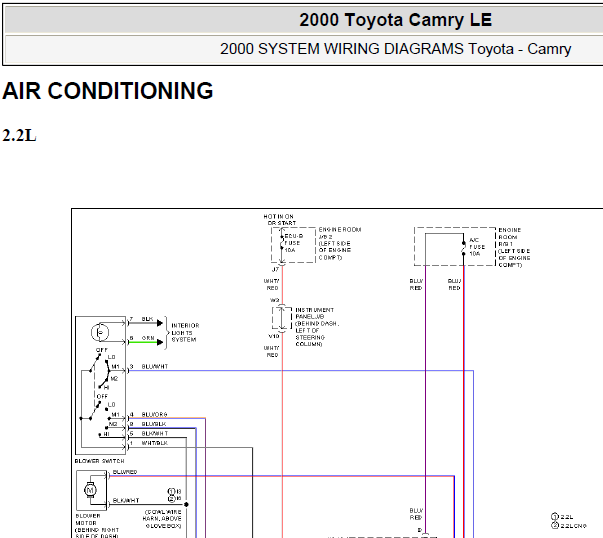Select the illumination lamp symbol in blower switch
Screen dimensions: 603x538
(100, 332)
